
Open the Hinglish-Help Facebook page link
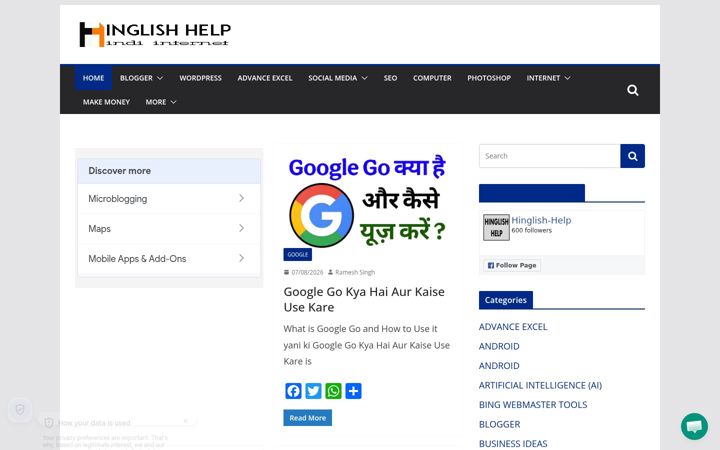pyautogui.click(x=541, y=220)
